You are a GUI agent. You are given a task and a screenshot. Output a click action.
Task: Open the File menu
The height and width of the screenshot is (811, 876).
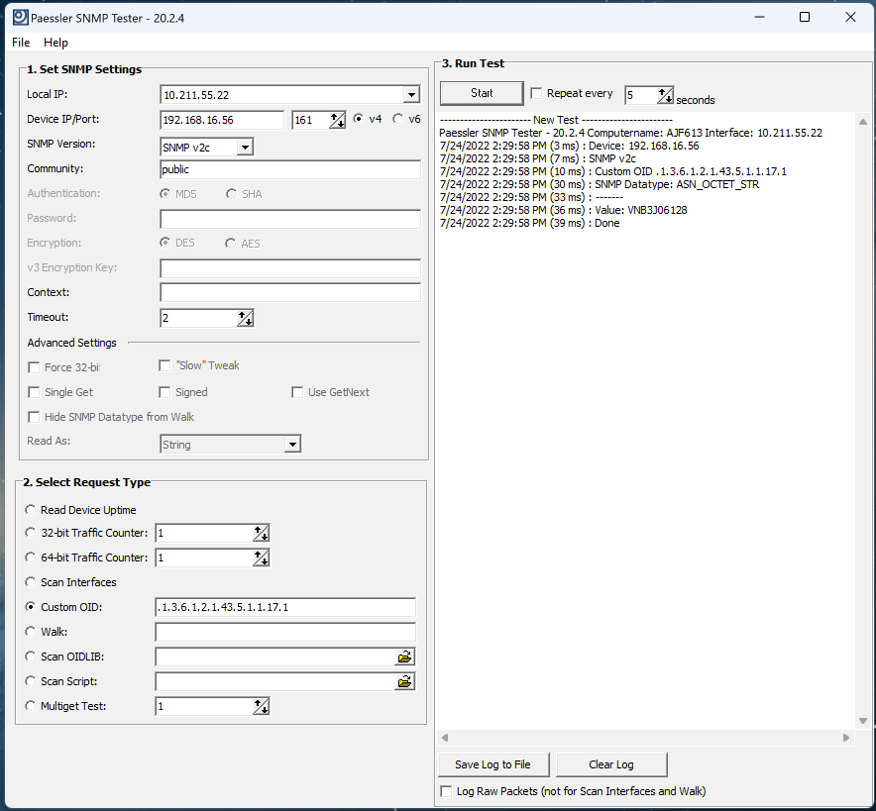[21, 43]
